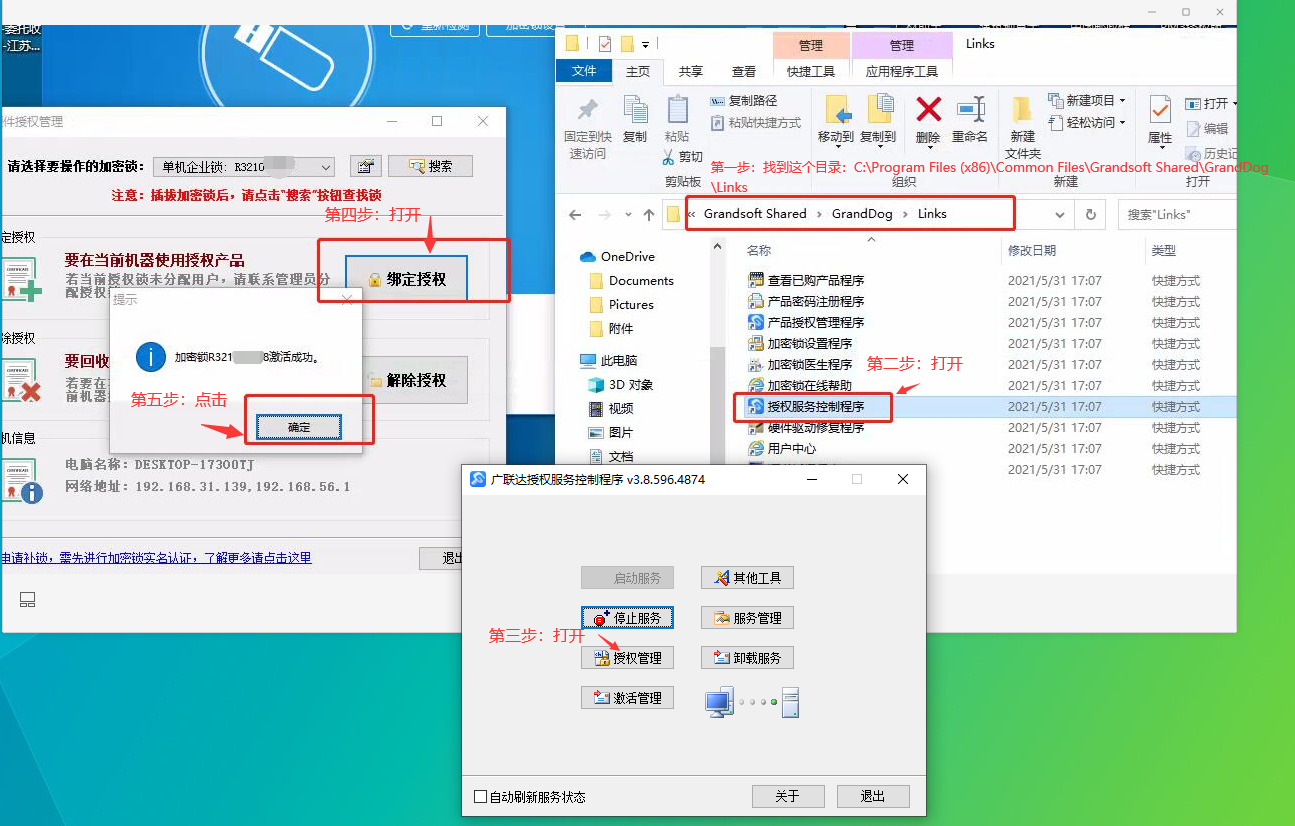
Task: Click the address bar refresh icon
Action: pyautogui.click(x=1091, y=215)
